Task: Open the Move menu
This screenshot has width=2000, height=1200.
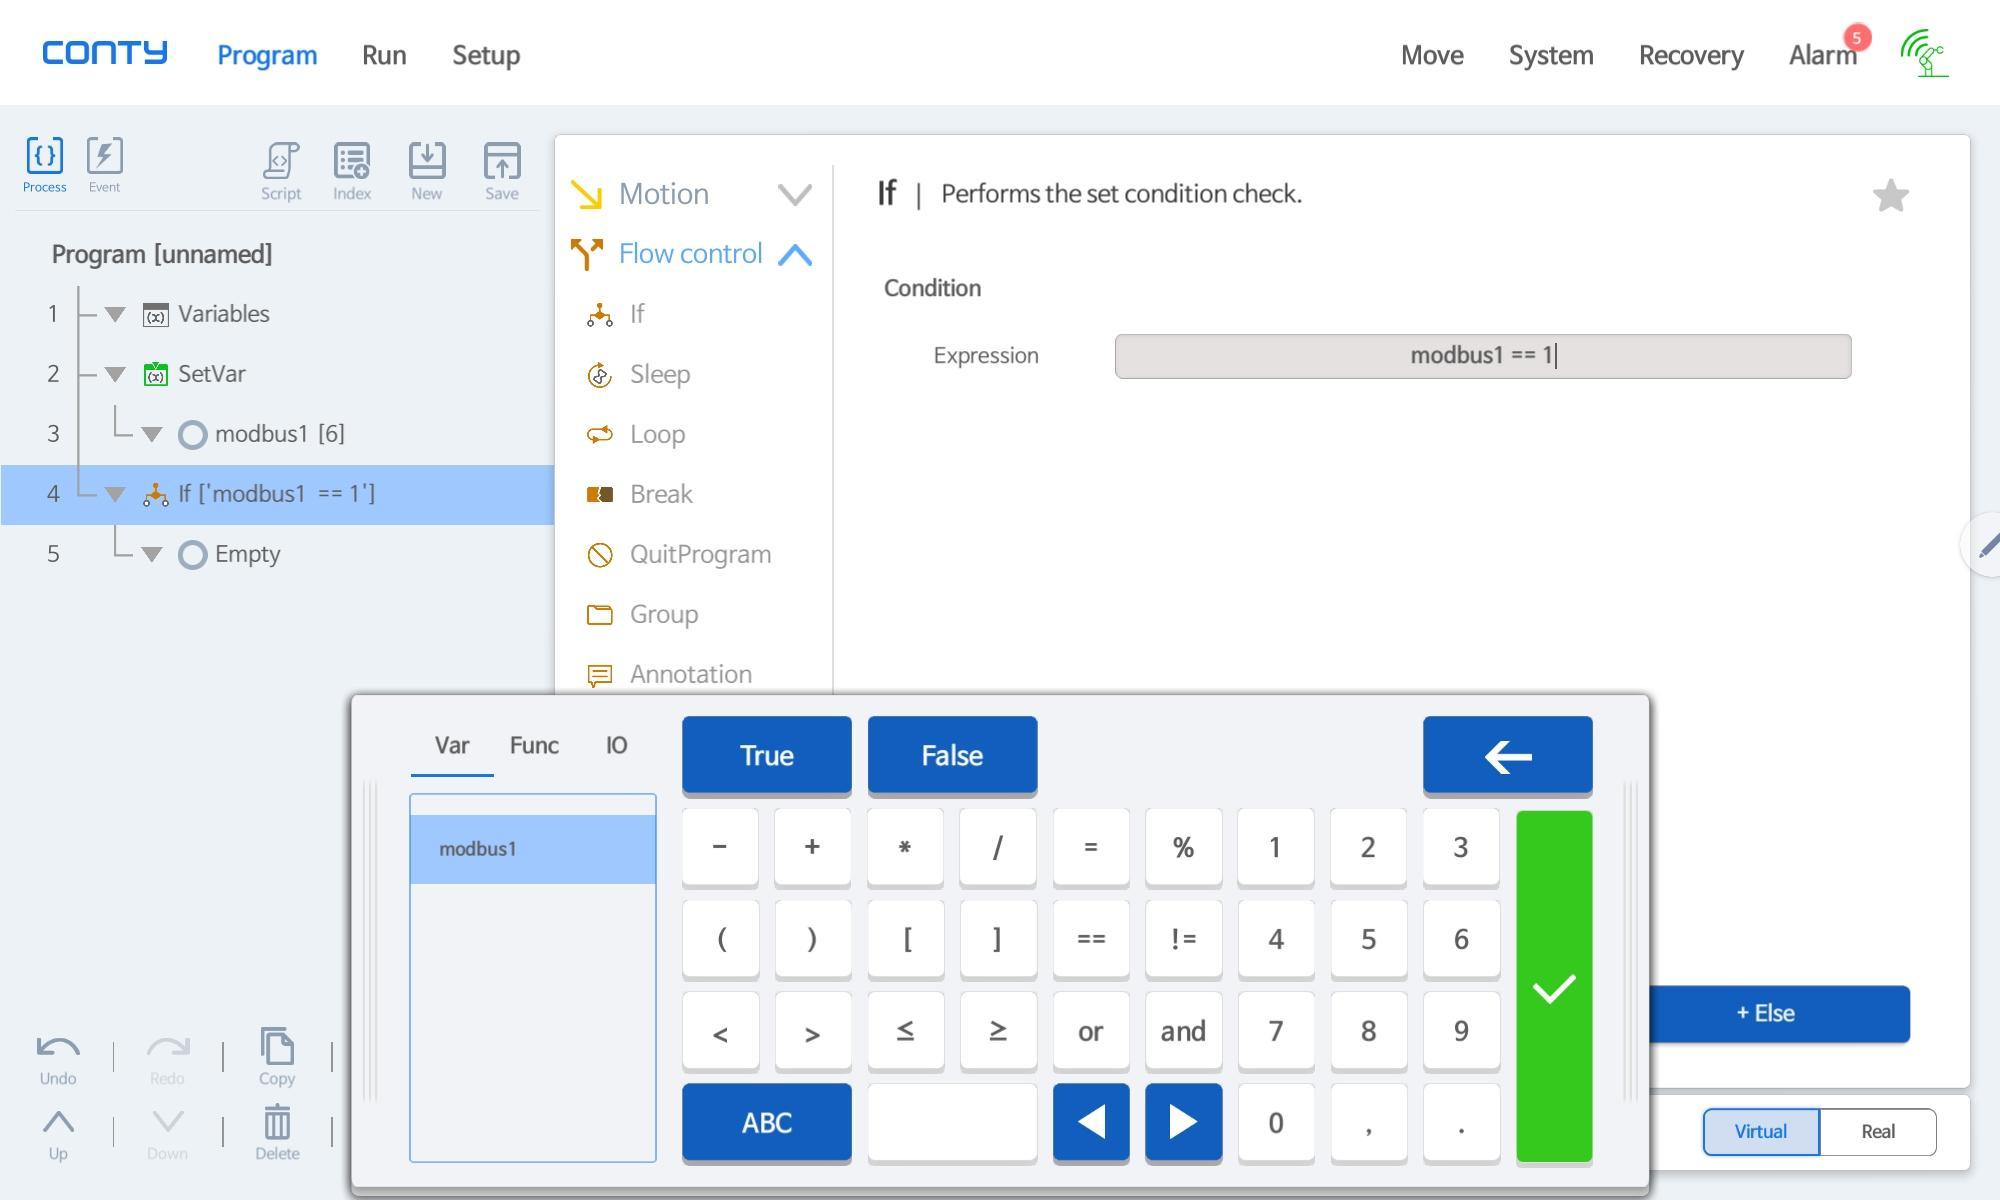Action: coord(1432,55)
